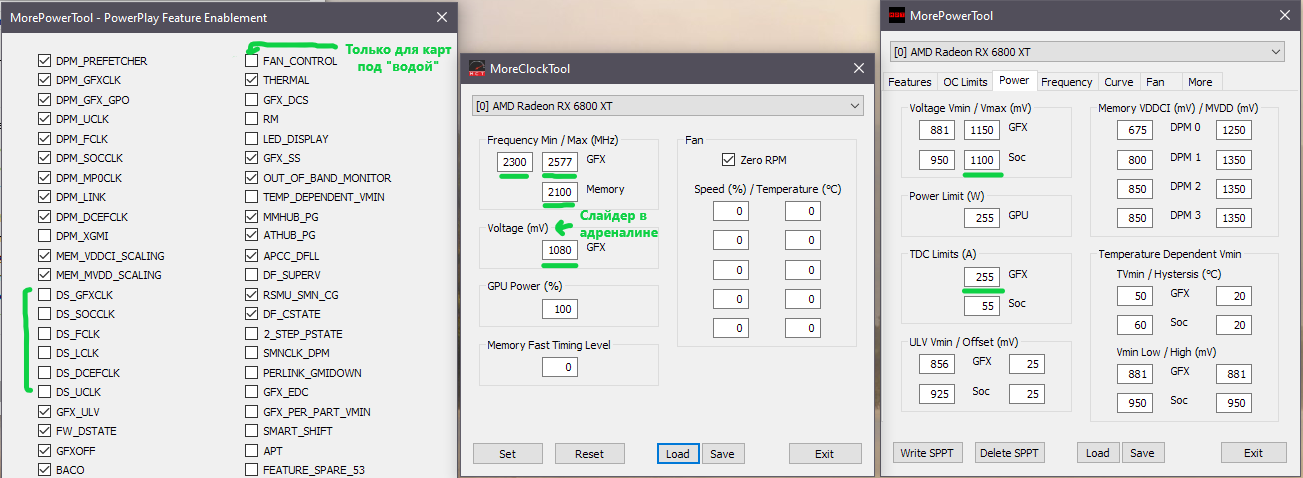
Task: Click the TDC Limits Soc field 55
Action: click(981, 305)
